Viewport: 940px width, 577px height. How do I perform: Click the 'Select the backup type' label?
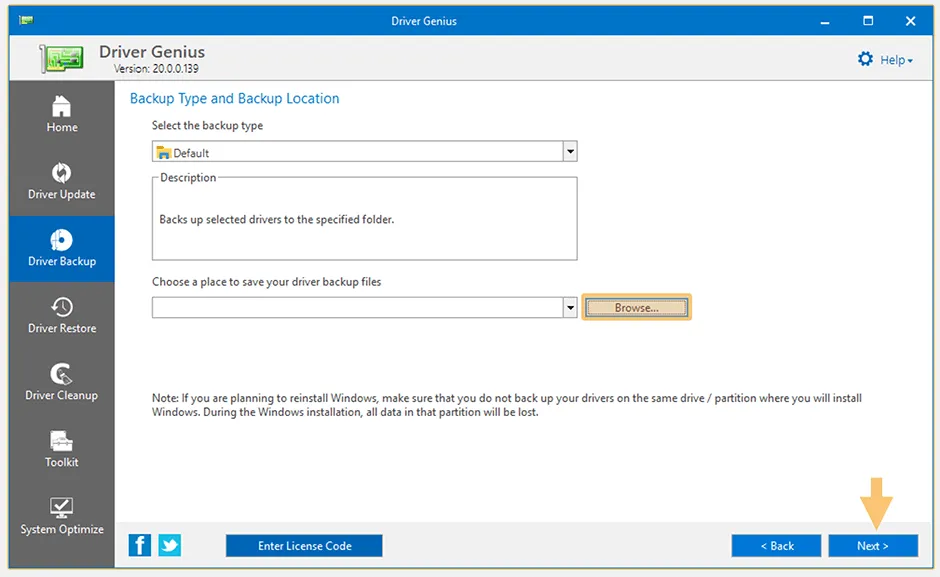coord(207,125)
